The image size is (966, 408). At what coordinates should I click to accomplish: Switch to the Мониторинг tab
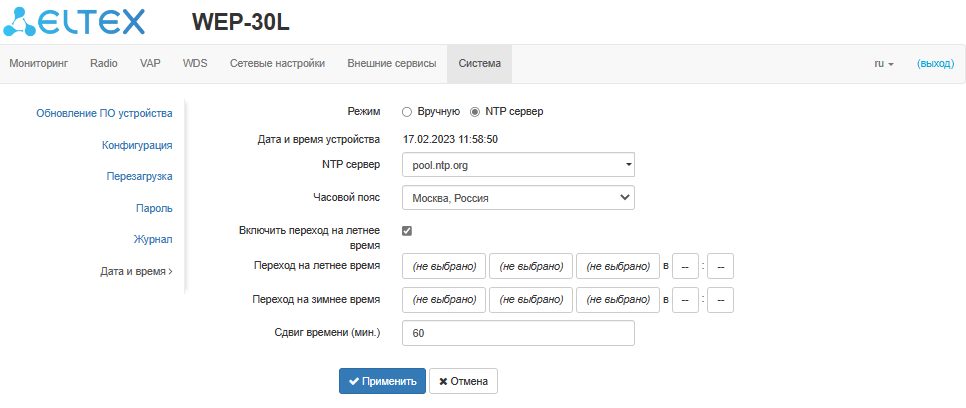[x=38, y=63]
